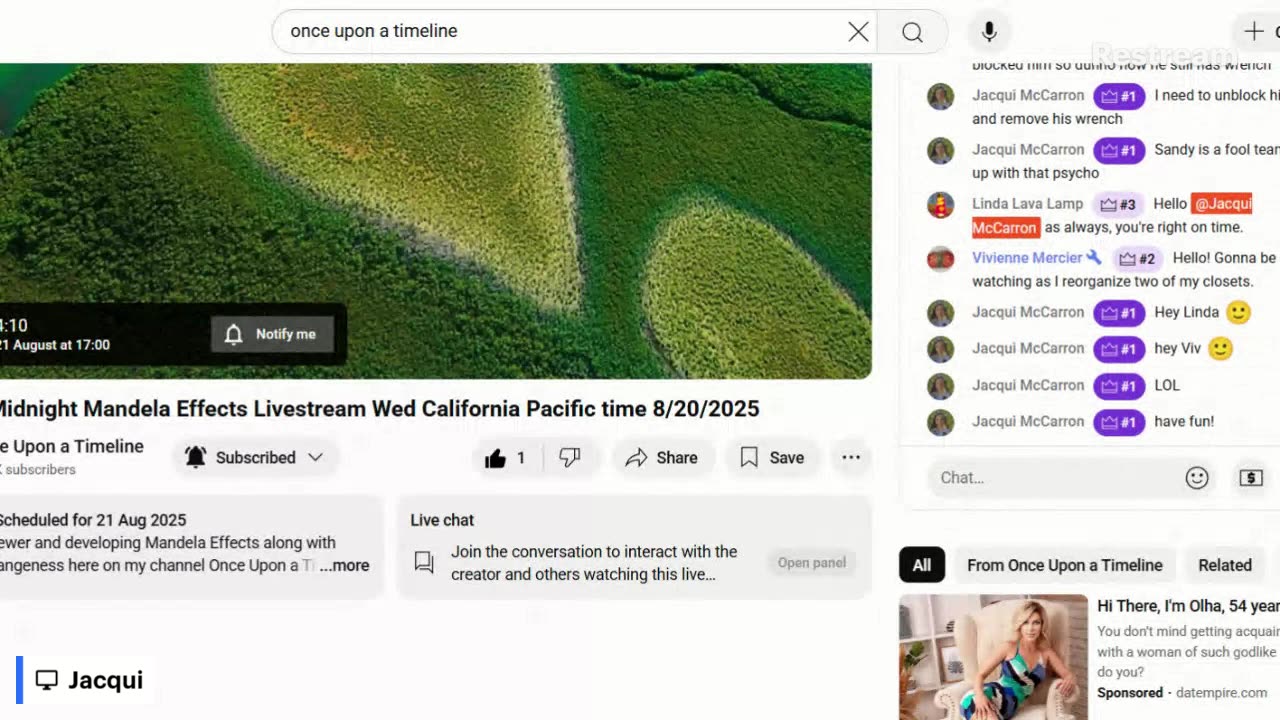This screenshot has width=1280, height=720.
Task: Click the @Jacqui McCarron highlighted mention
Action: (1112, 215)
